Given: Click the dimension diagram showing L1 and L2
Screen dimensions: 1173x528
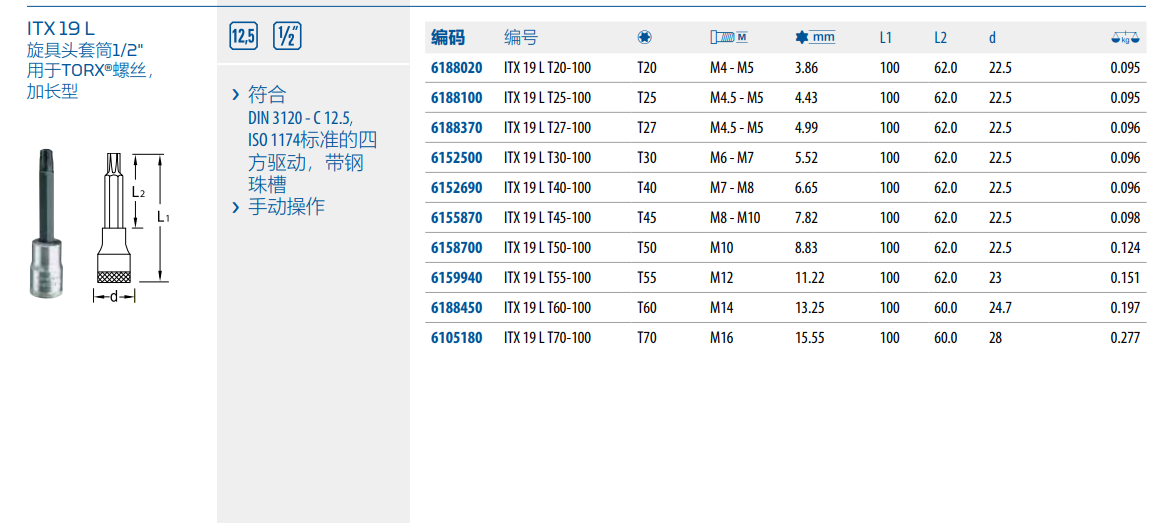Looking at the screenshot, I should click(130, 225).
